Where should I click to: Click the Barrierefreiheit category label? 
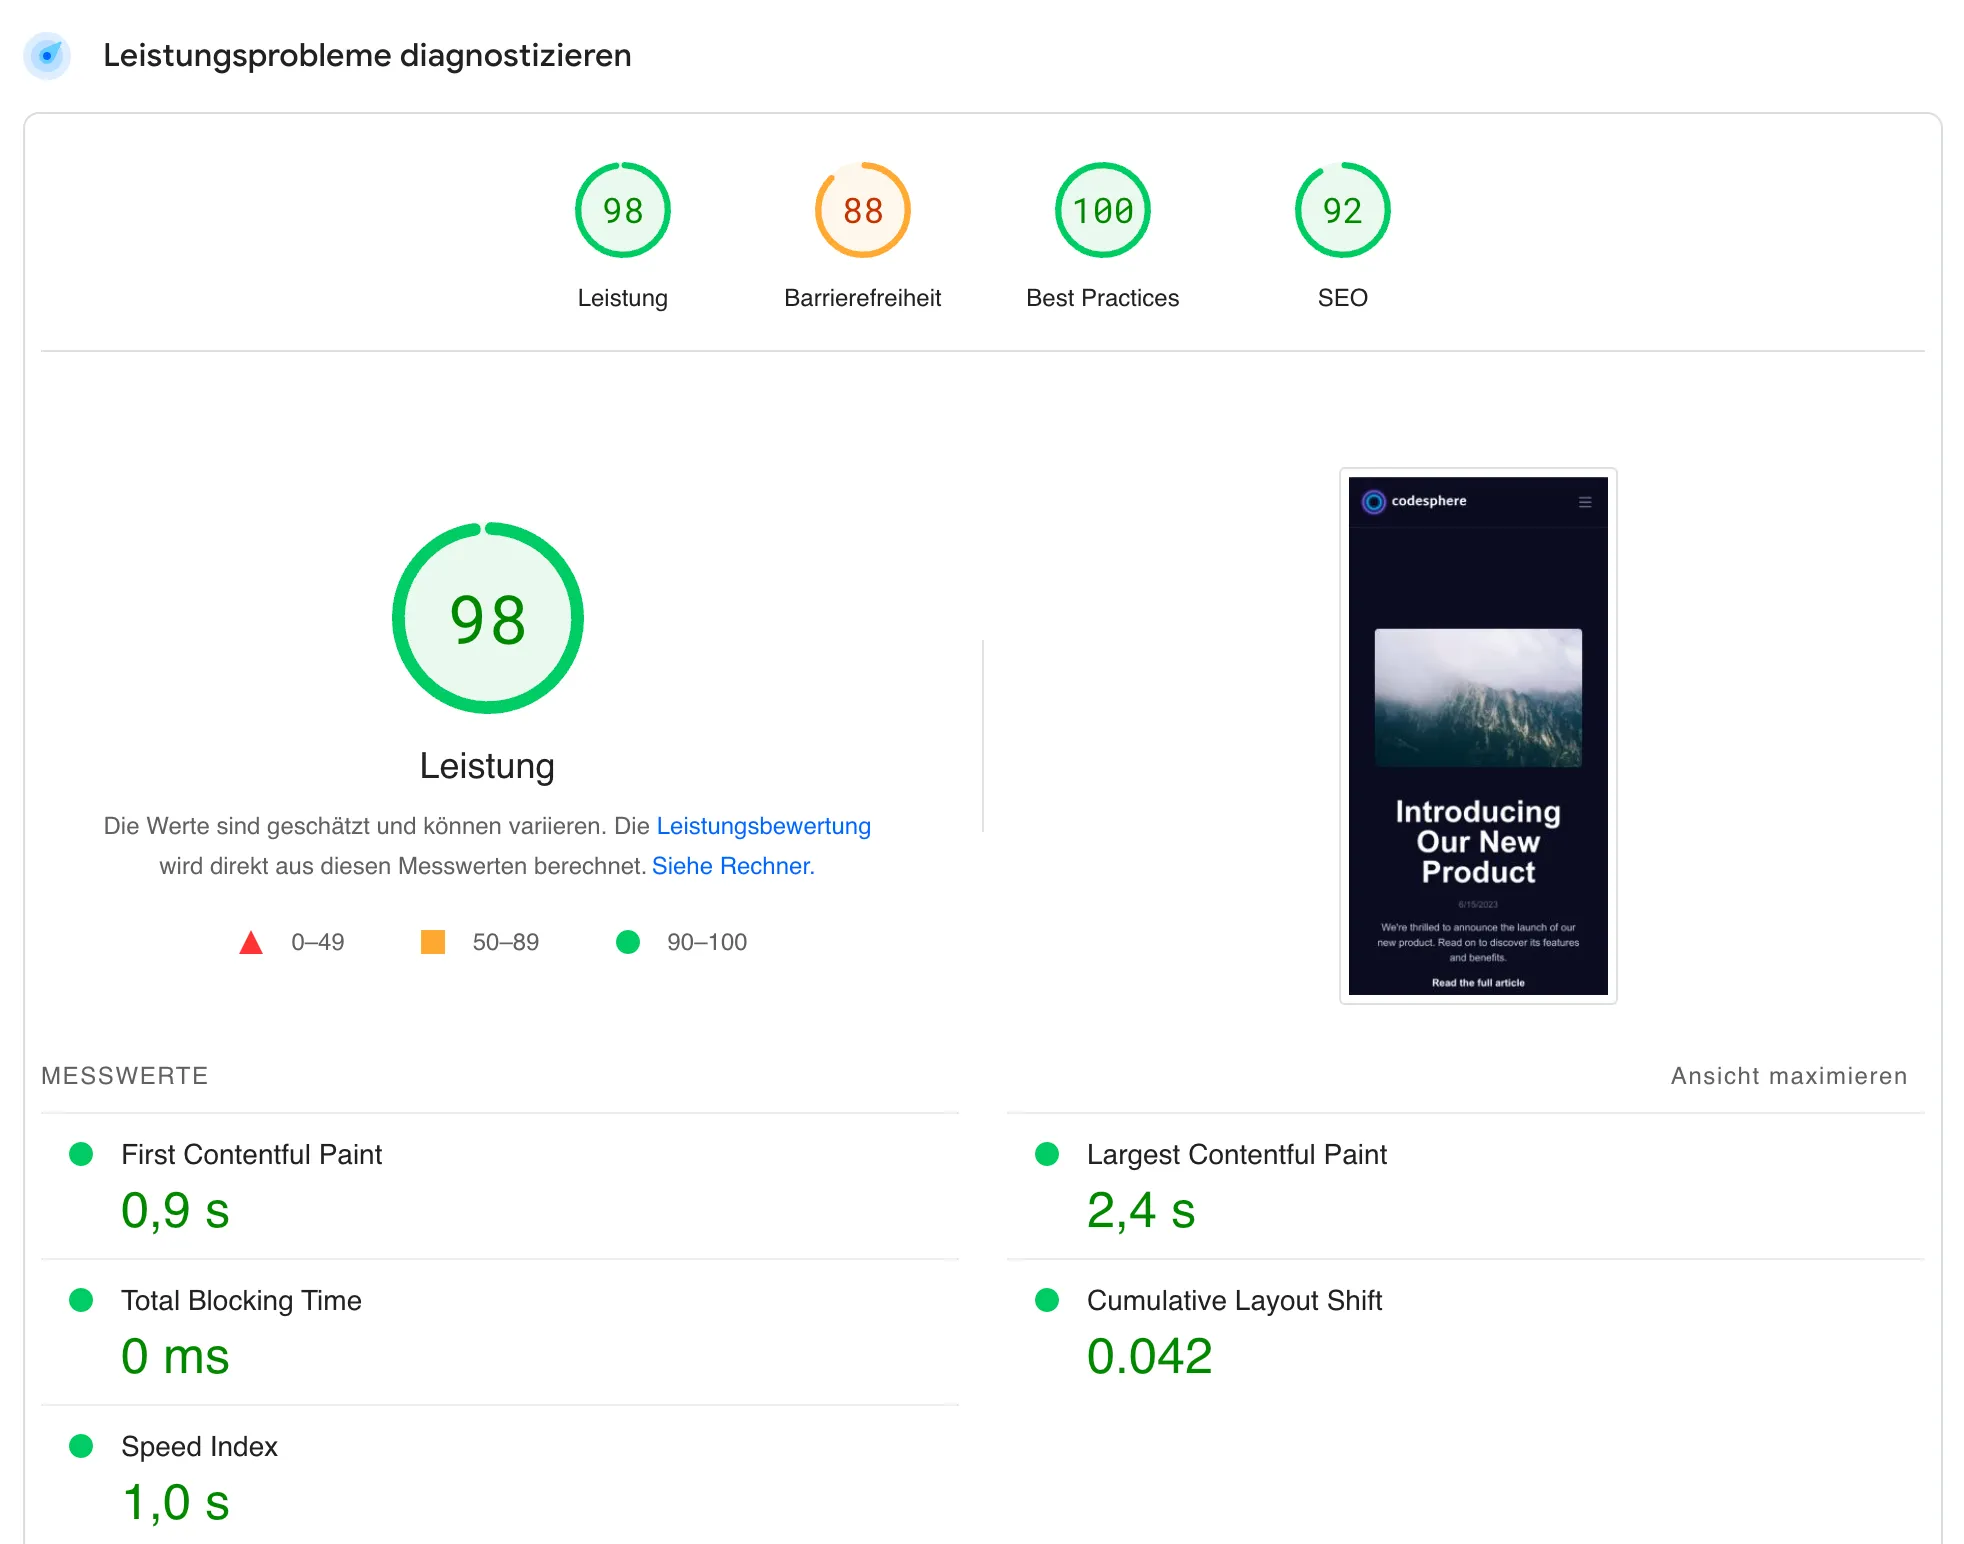click(862, 298)
